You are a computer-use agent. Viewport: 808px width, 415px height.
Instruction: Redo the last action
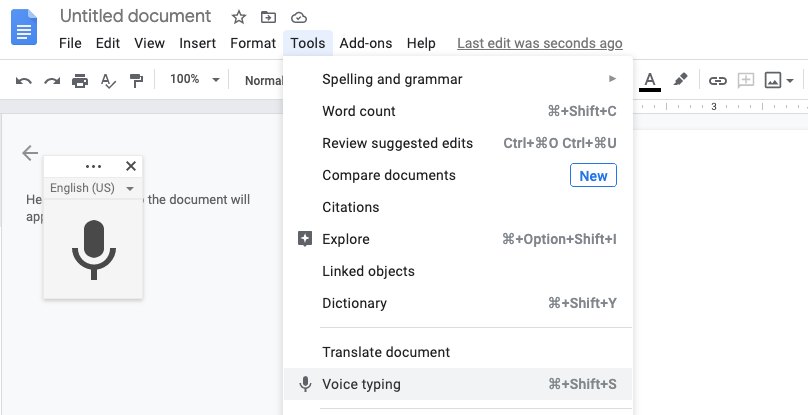(52, 80)
